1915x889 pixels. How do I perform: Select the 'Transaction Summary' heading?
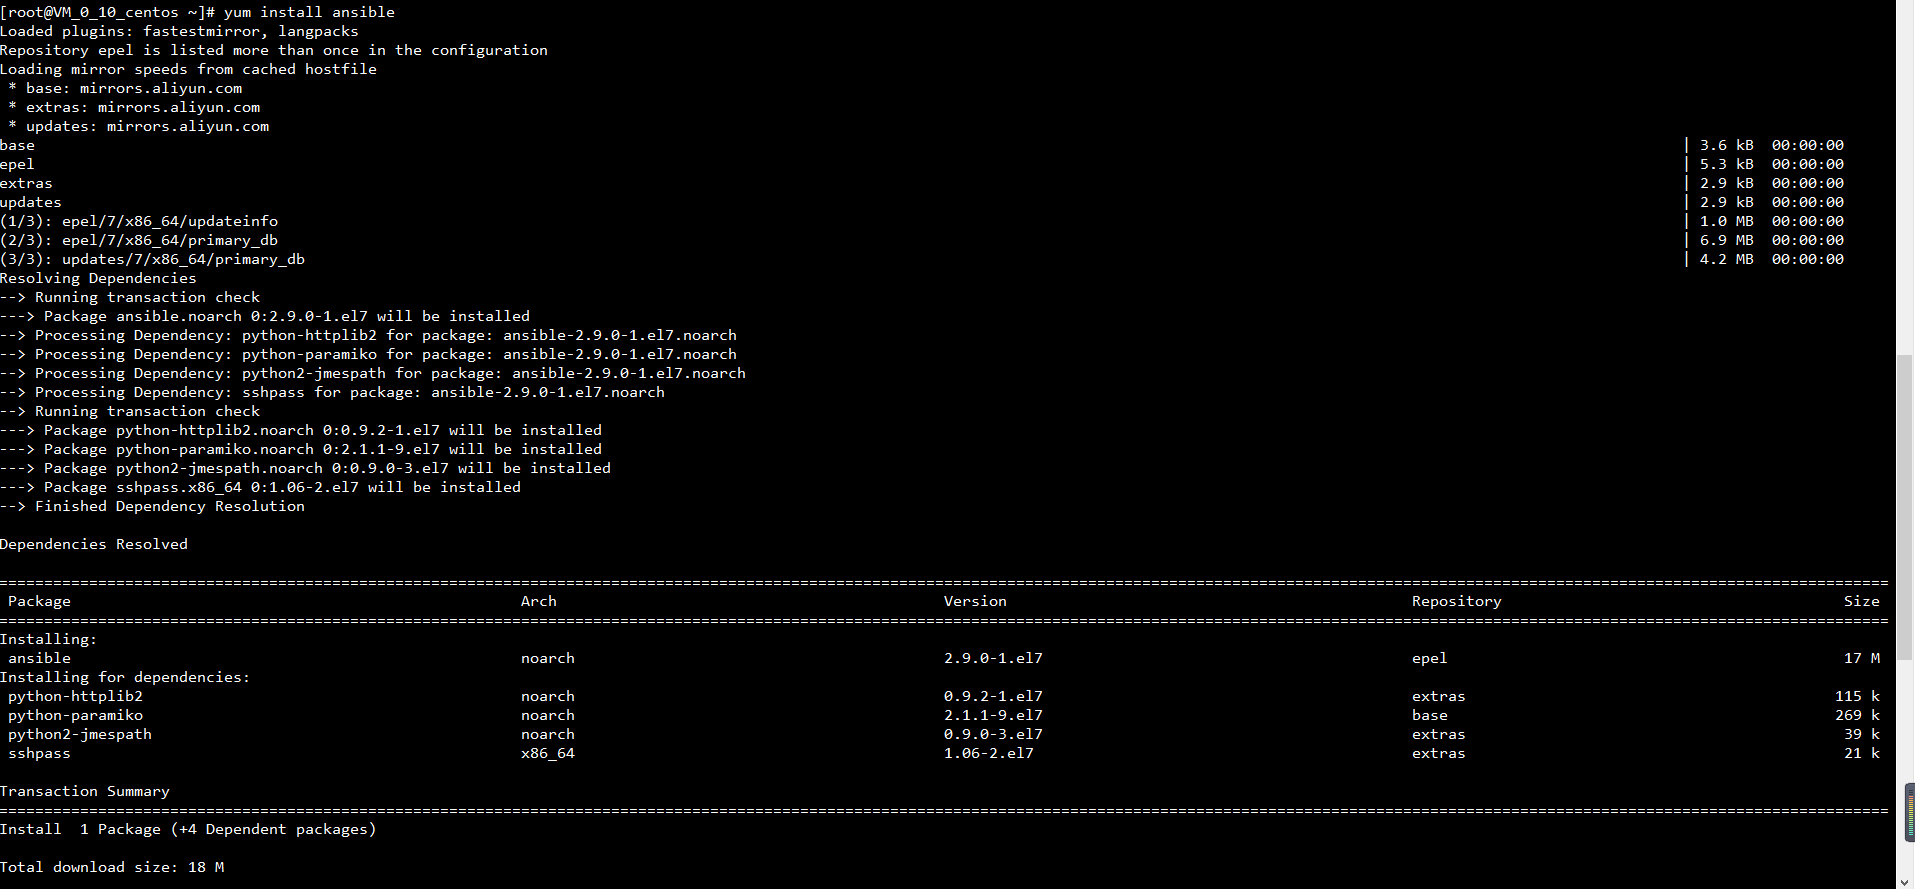coord(85,791)
